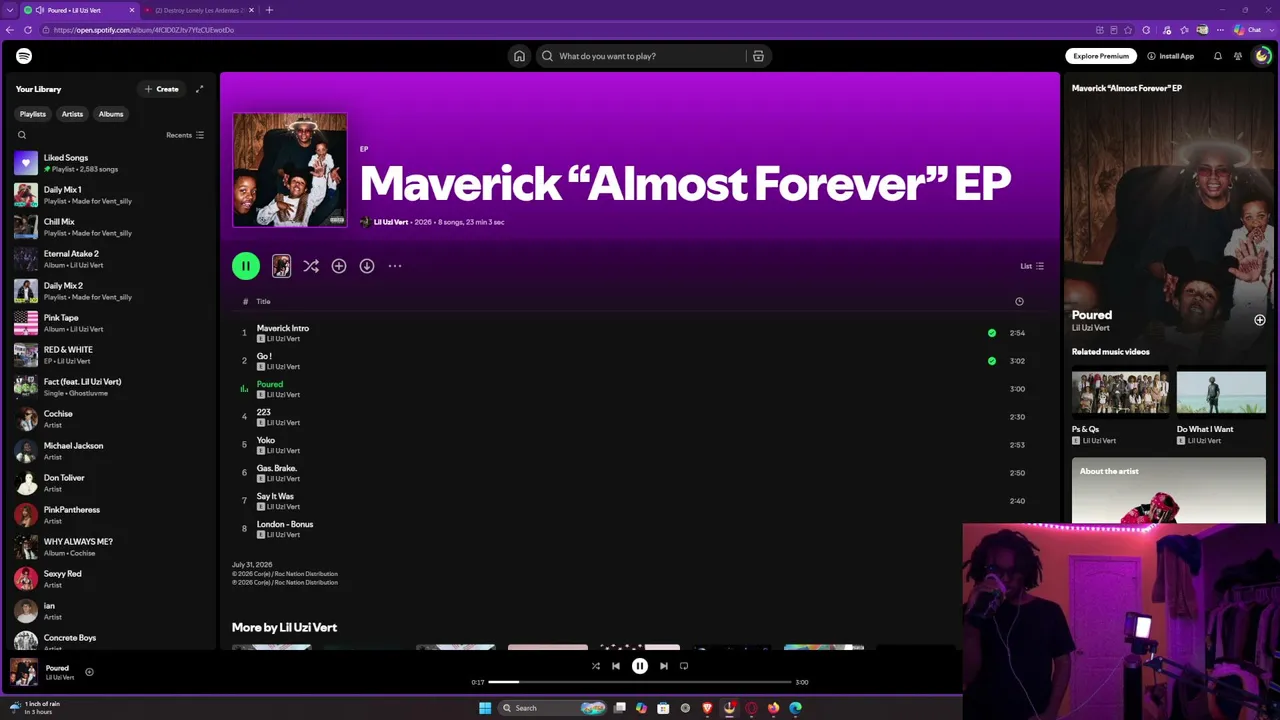The width and height of the screenshot is (1280, 720).
Task: Go to the previous track
Action: [616, 666]
